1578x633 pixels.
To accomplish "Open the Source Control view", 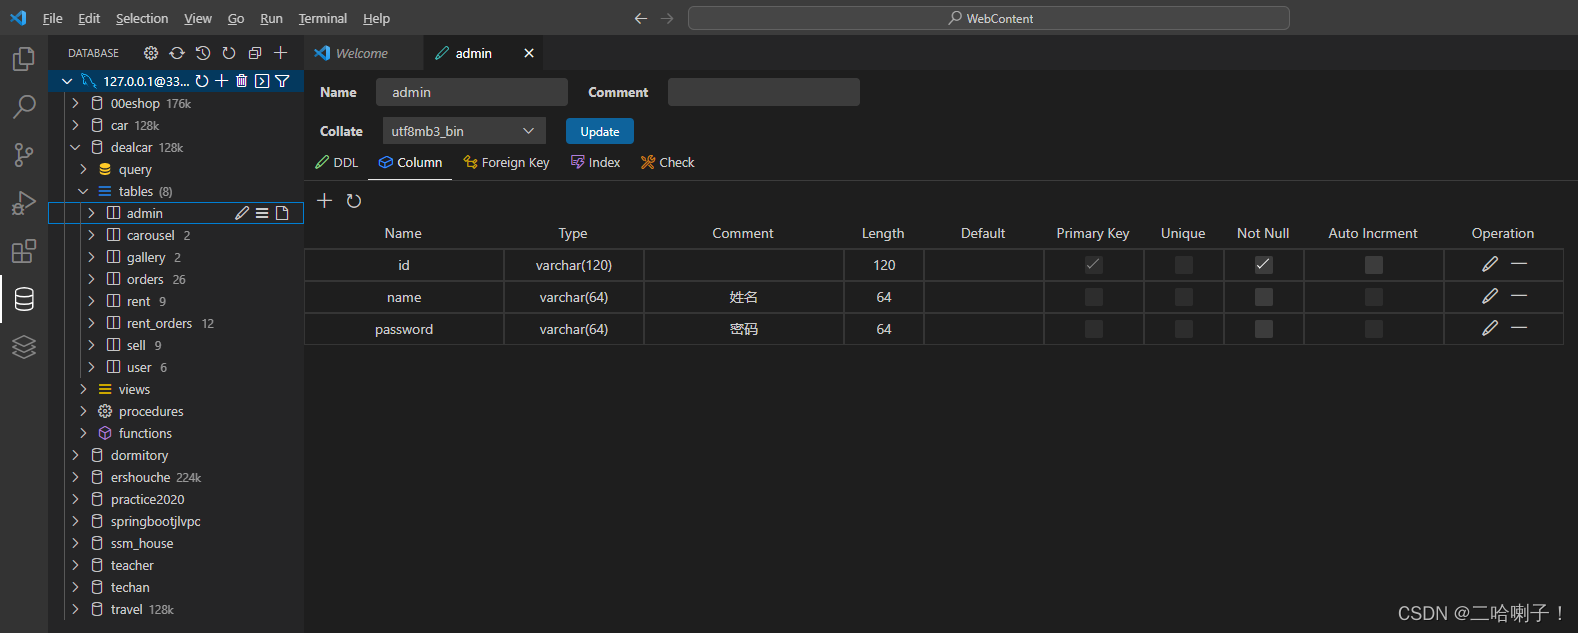I will coord(24,155).
